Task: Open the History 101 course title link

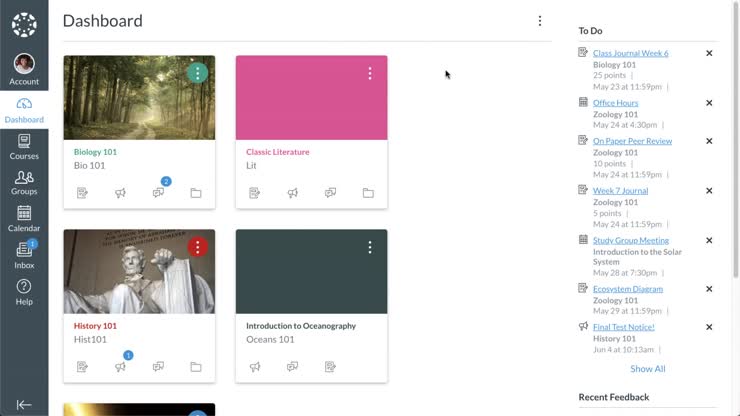Action: click(95, 326)
